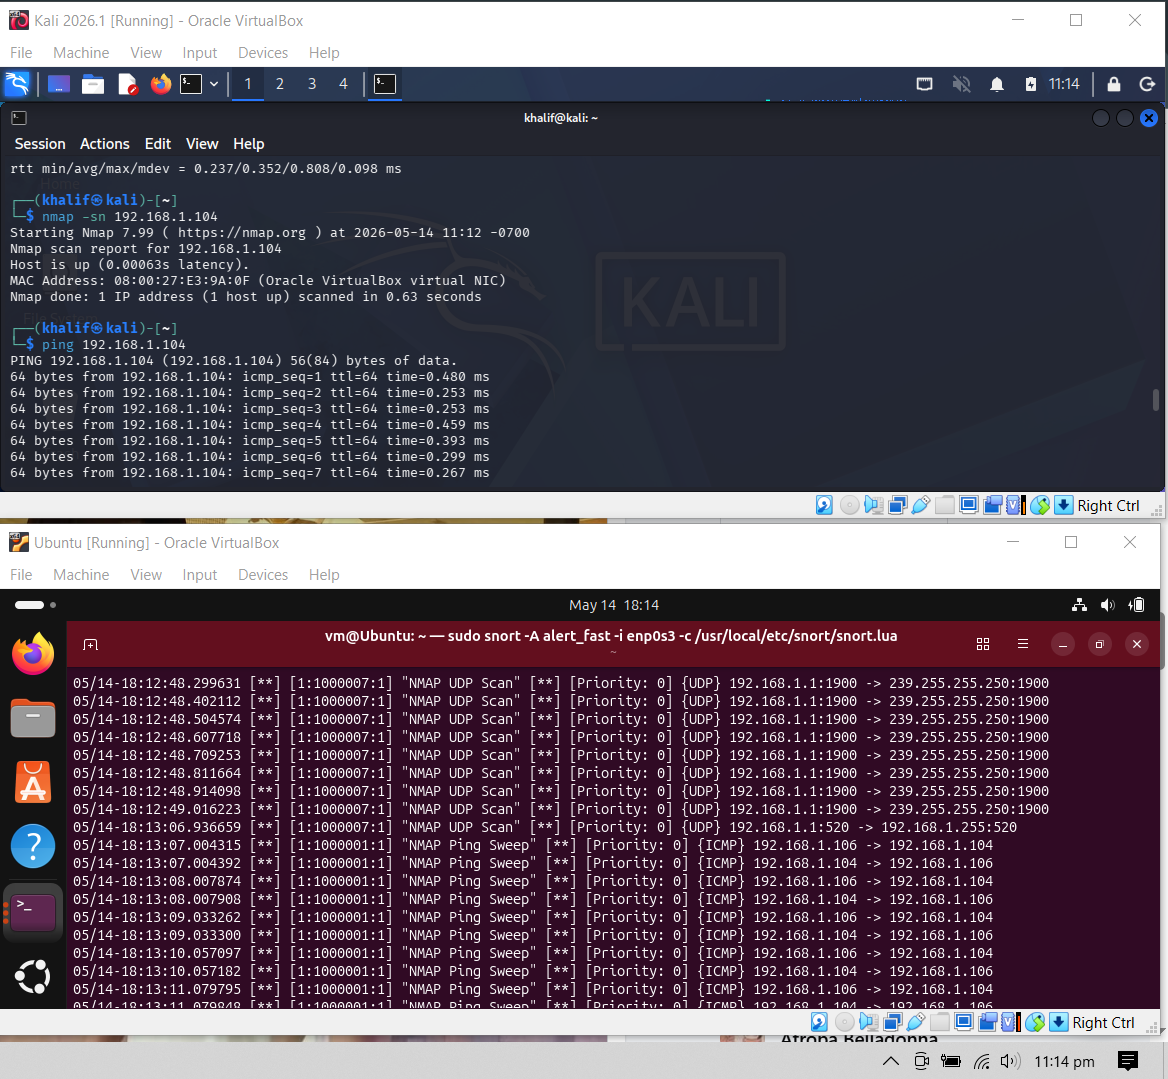Viewport: 1168px width, 1079px height.
Task: Lock the Kali screen with padlock icon
Action: coord(1114,84)
